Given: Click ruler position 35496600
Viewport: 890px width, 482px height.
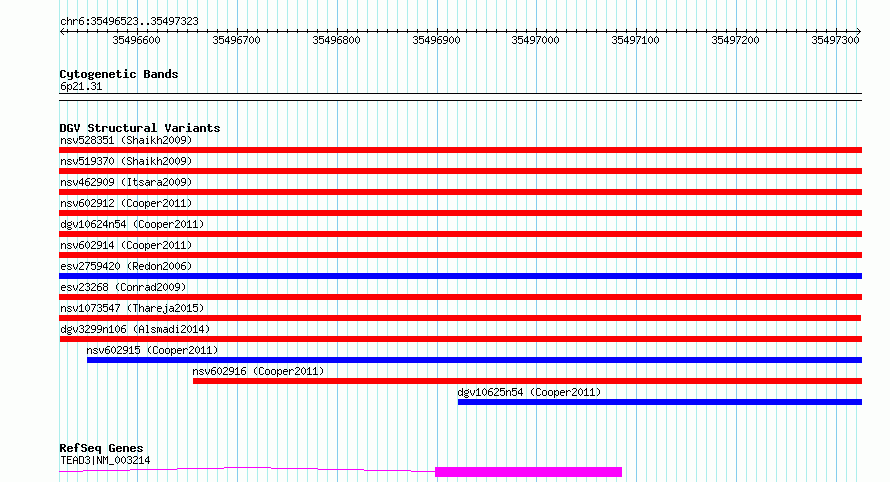Looking at the screenshot, I should [136, 40].
